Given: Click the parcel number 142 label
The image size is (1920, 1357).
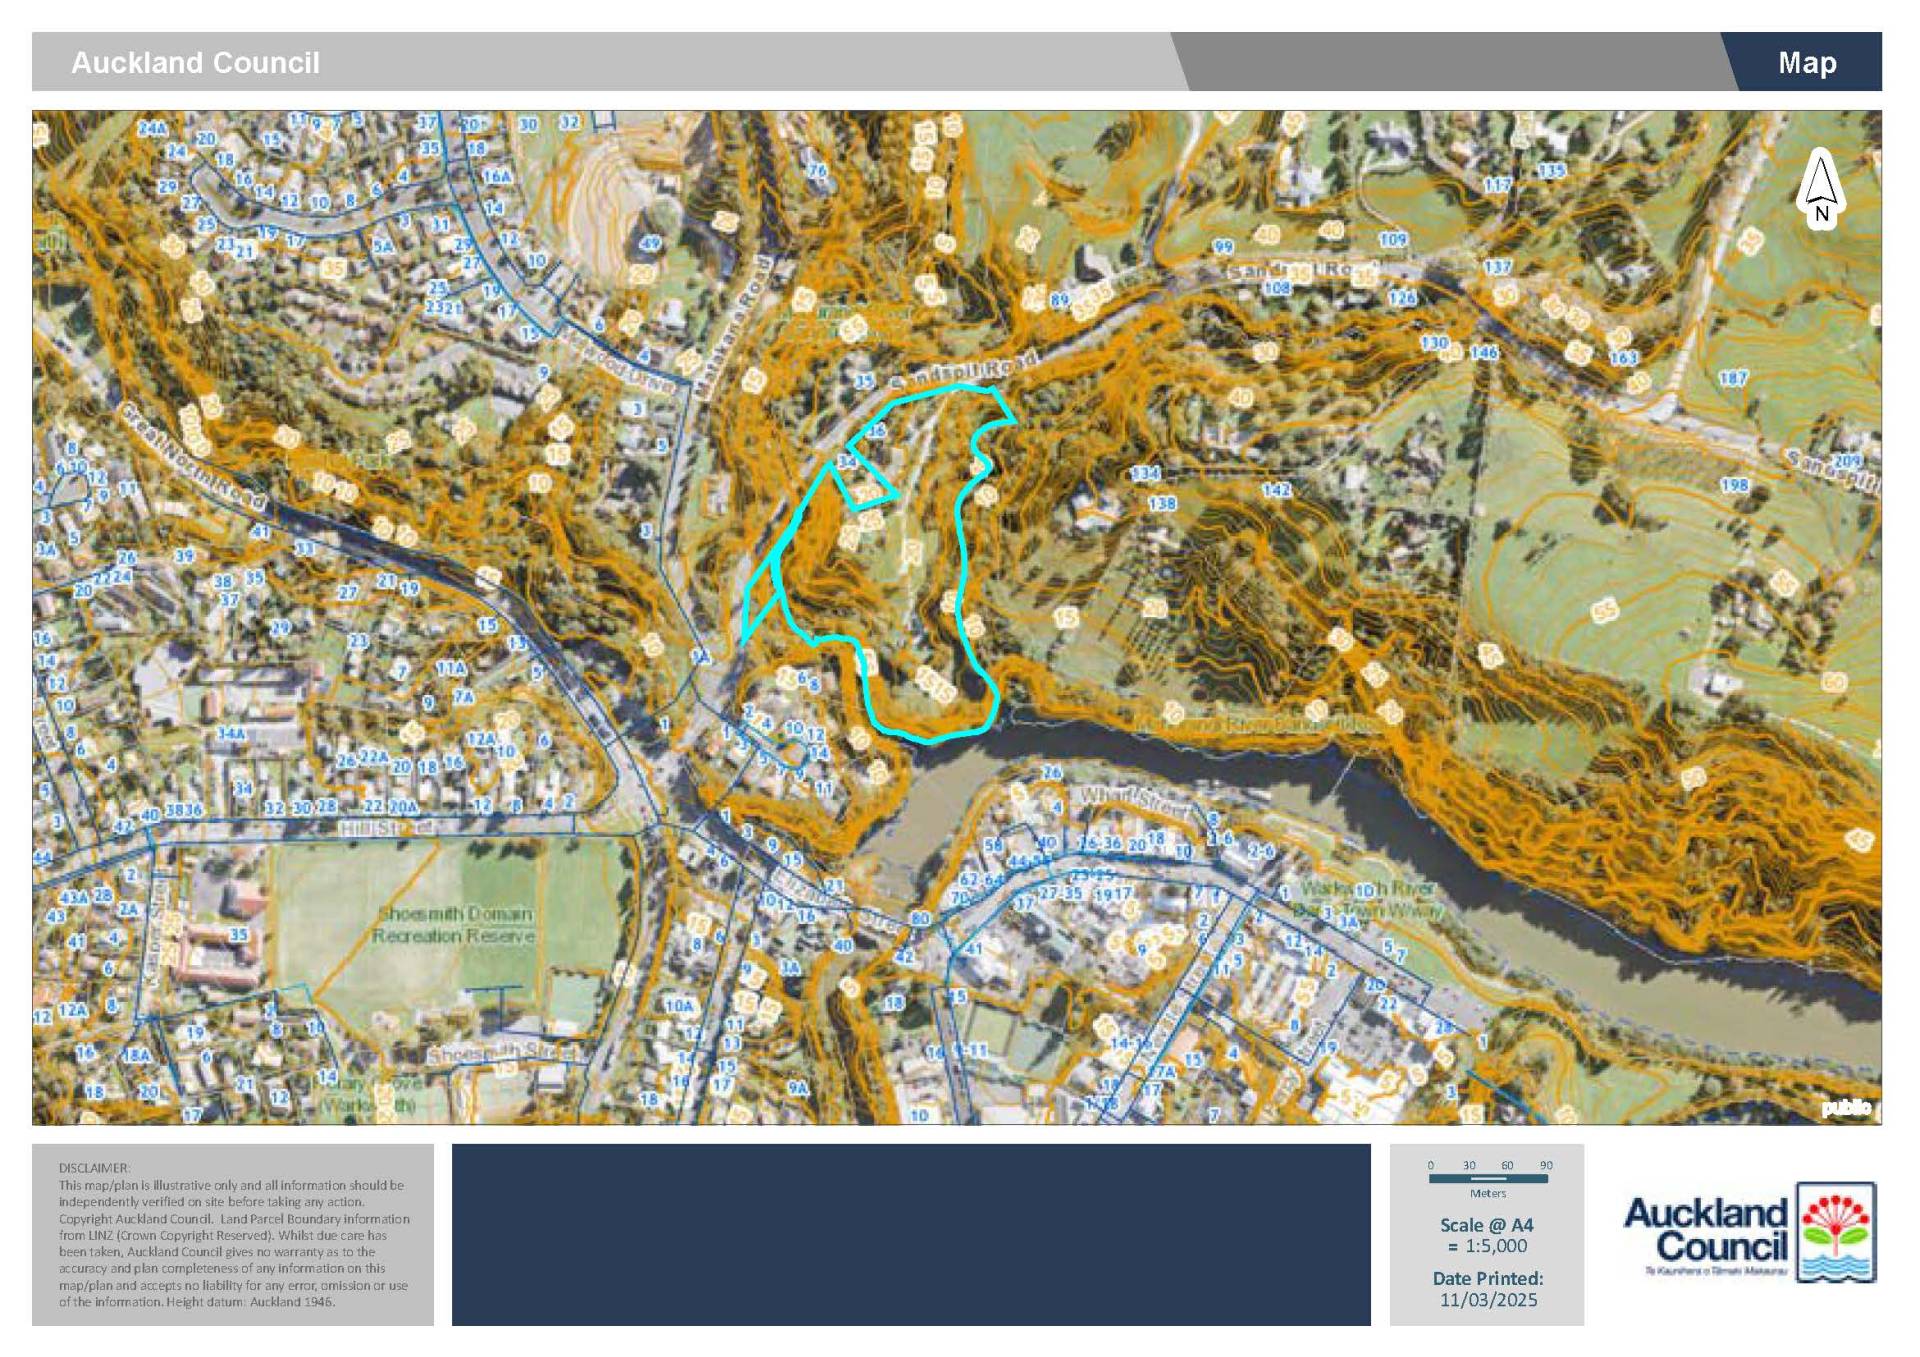Looking at the screenshot, I should tap(1276, 490).
